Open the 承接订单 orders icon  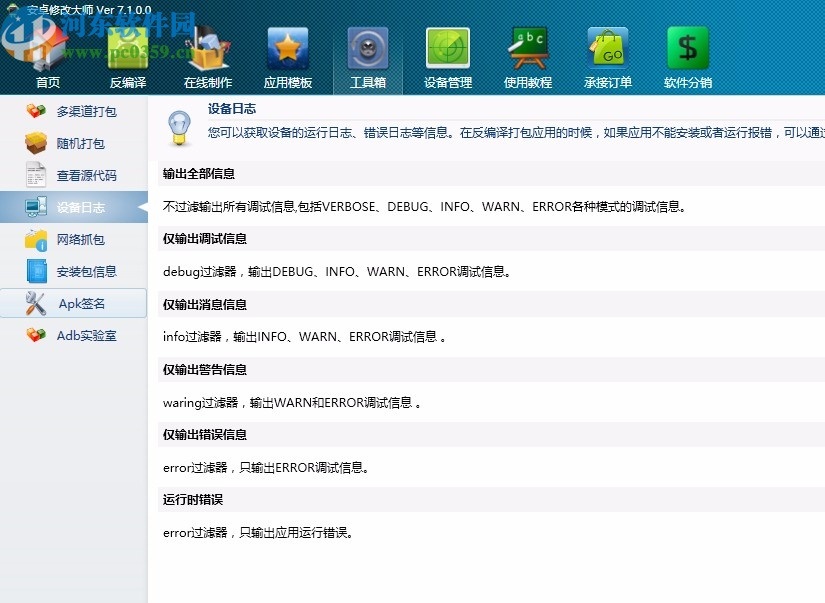[x=607, y=45]
